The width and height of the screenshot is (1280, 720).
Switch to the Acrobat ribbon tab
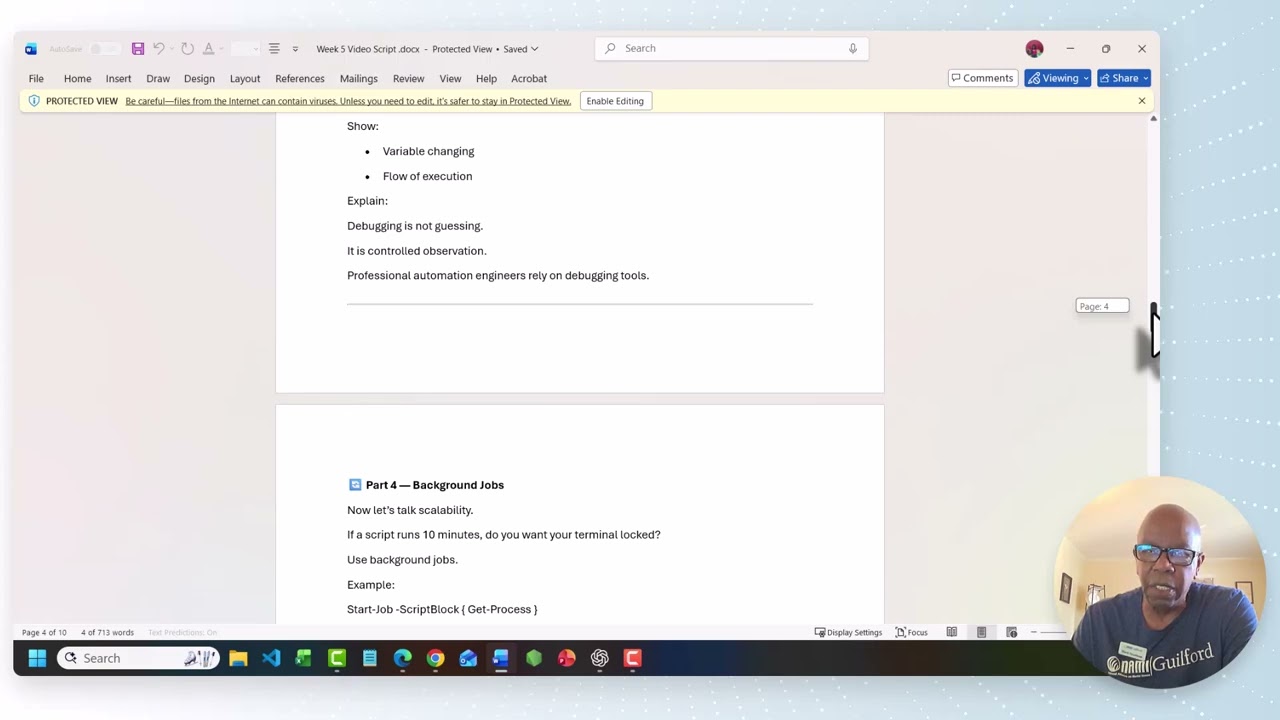point(529,78)
